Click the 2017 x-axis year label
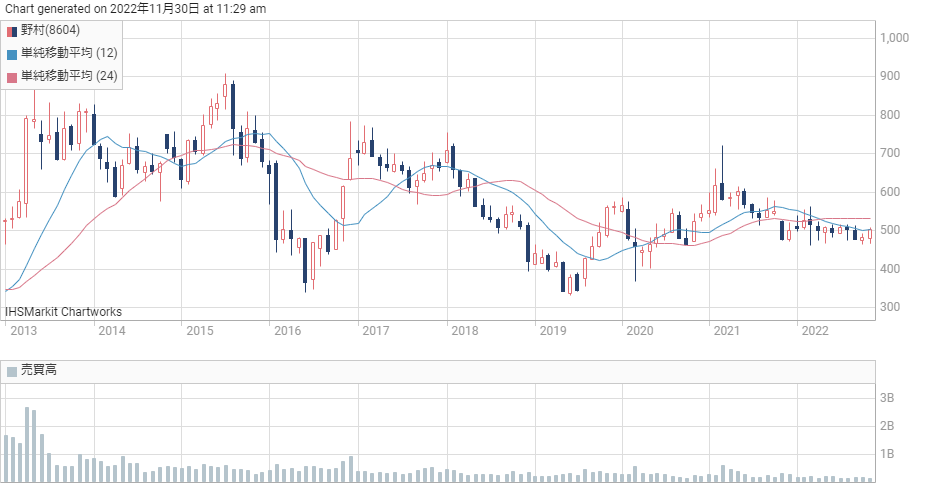The height and width of the screenshot is (484, 932). tap(376, 331)
